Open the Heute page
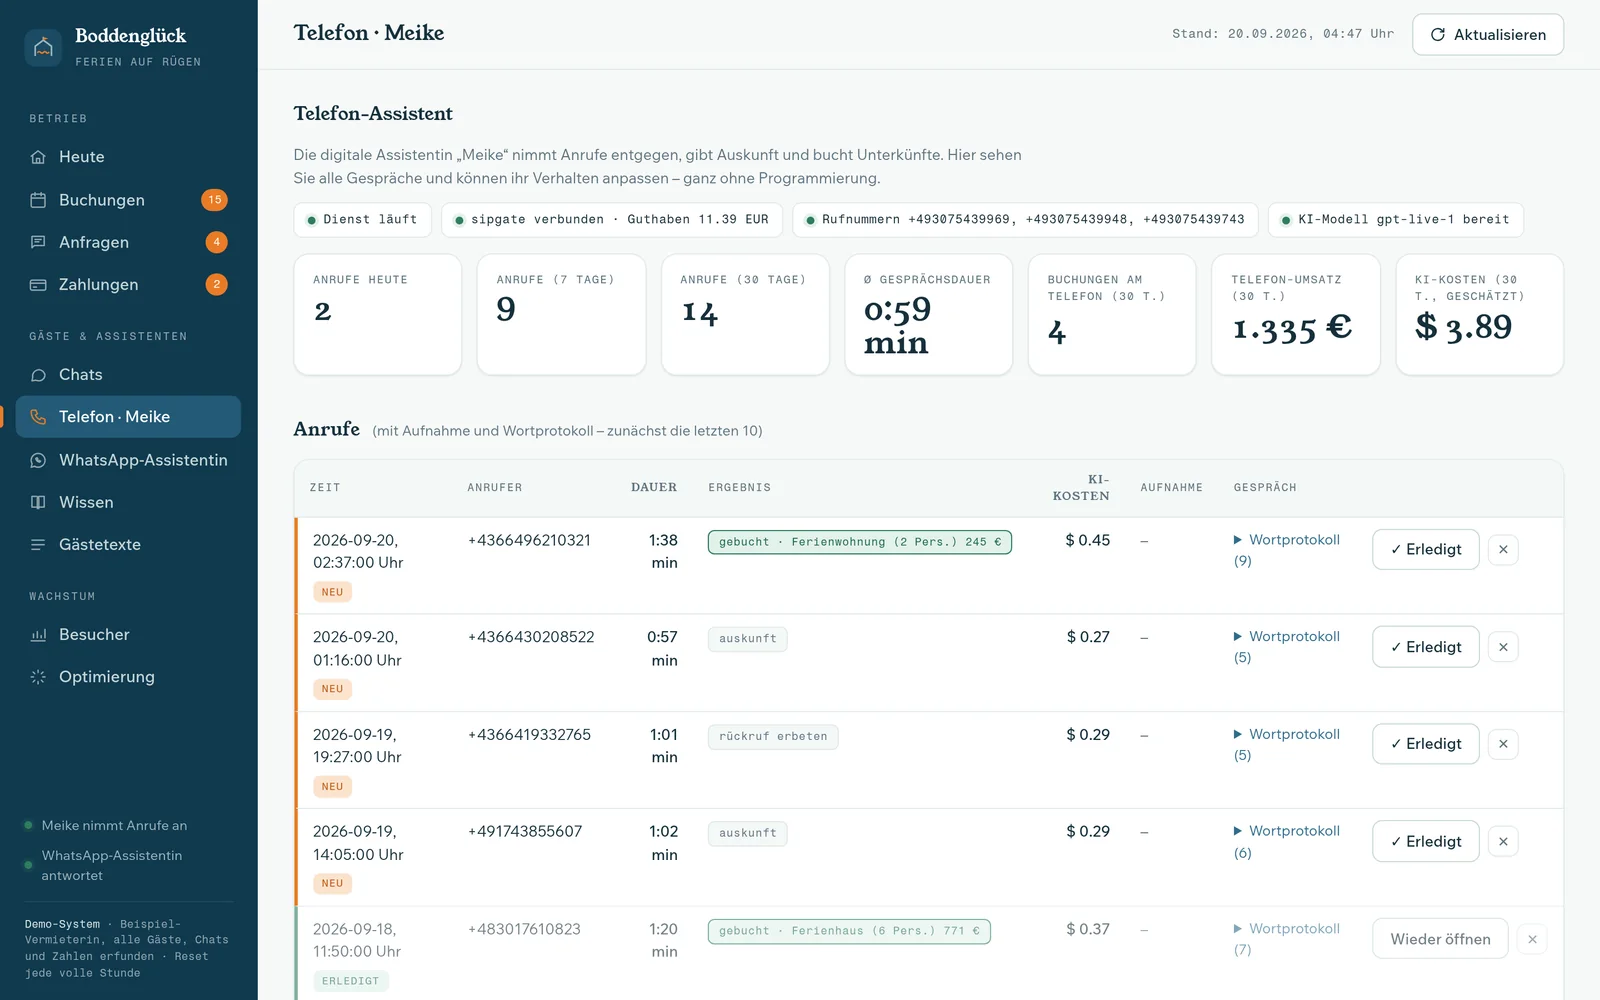1600x1000 pixels. [128, 157]
